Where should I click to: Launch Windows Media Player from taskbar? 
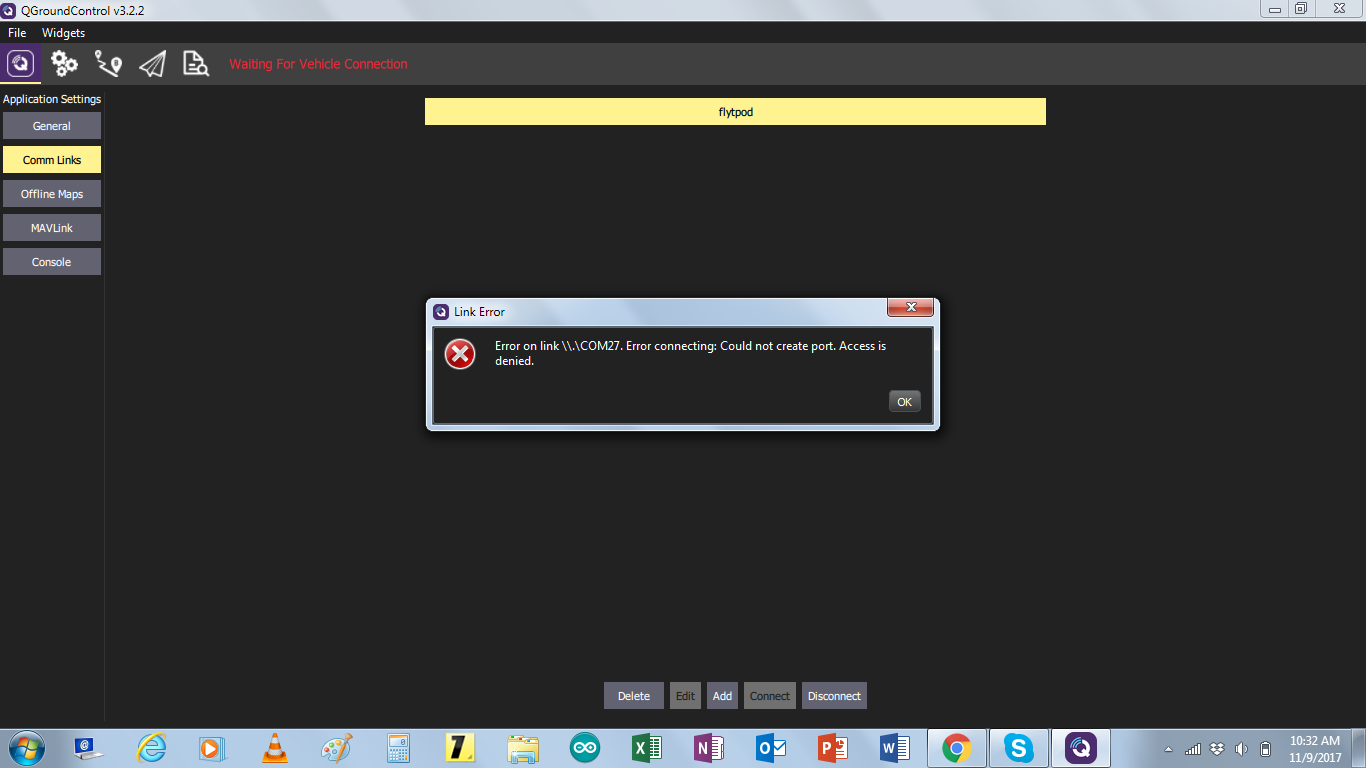click(x=212, y=748)
